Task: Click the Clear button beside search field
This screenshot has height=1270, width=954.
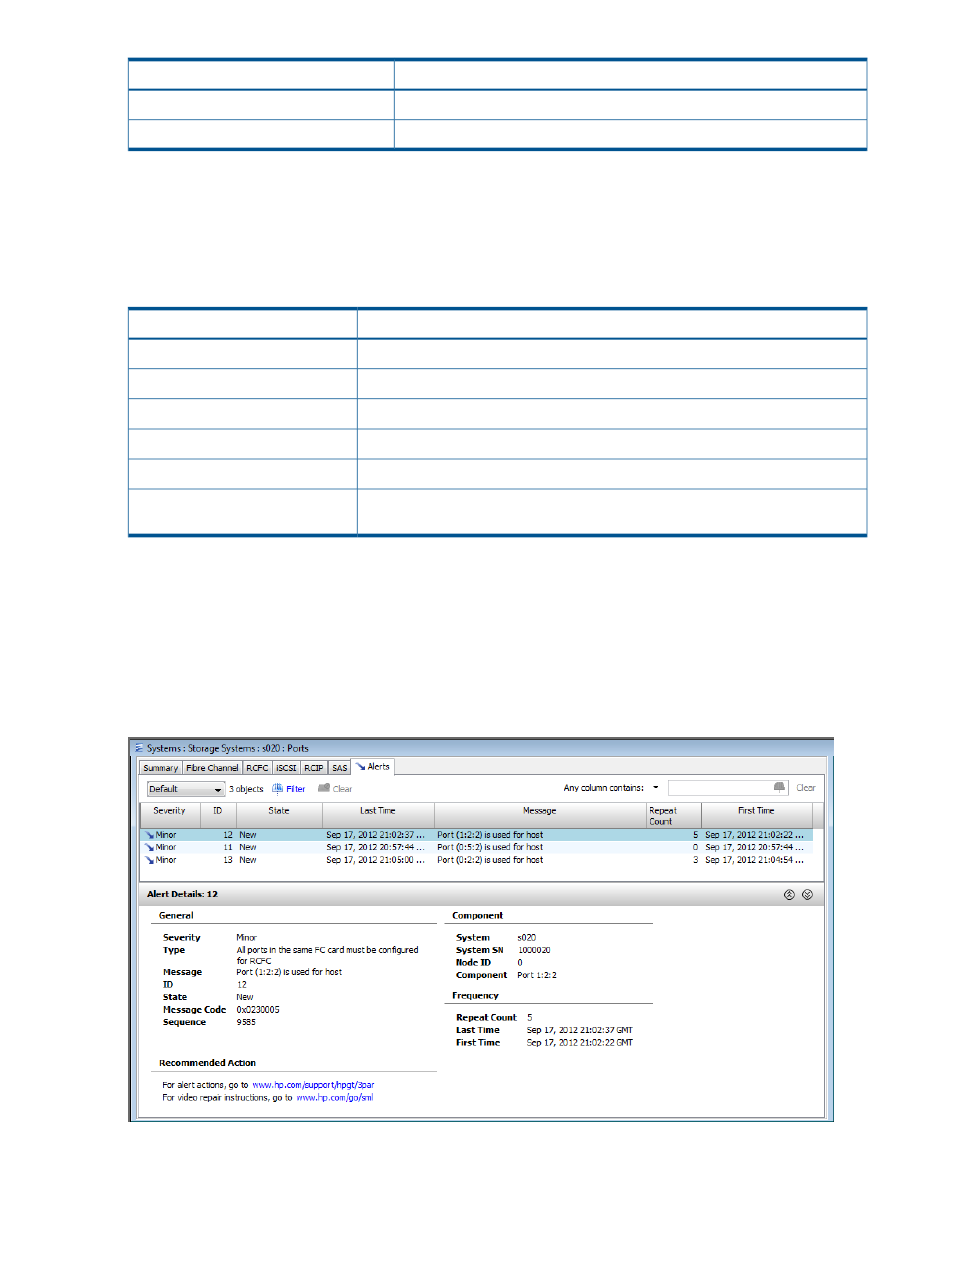Action: [805, 788]
